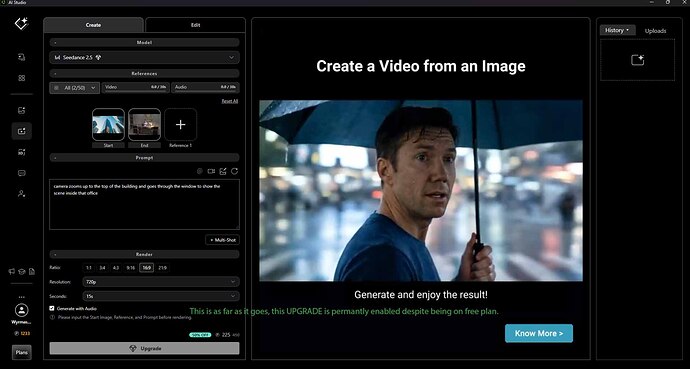Click the Wyrmen username label
This screenshot has width=690, height=369.
point(21,322)
